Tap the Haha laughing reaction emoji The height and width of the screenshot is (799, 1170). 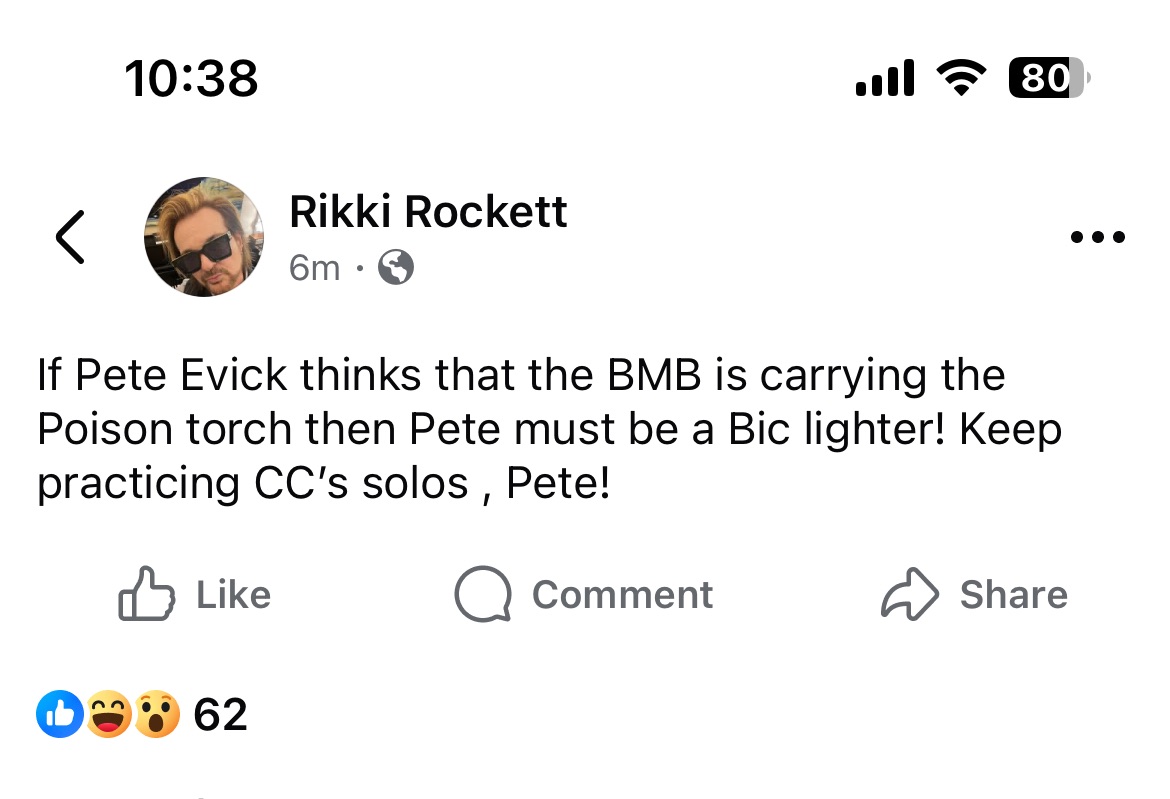pyautogui.click(x=108, y=715)
